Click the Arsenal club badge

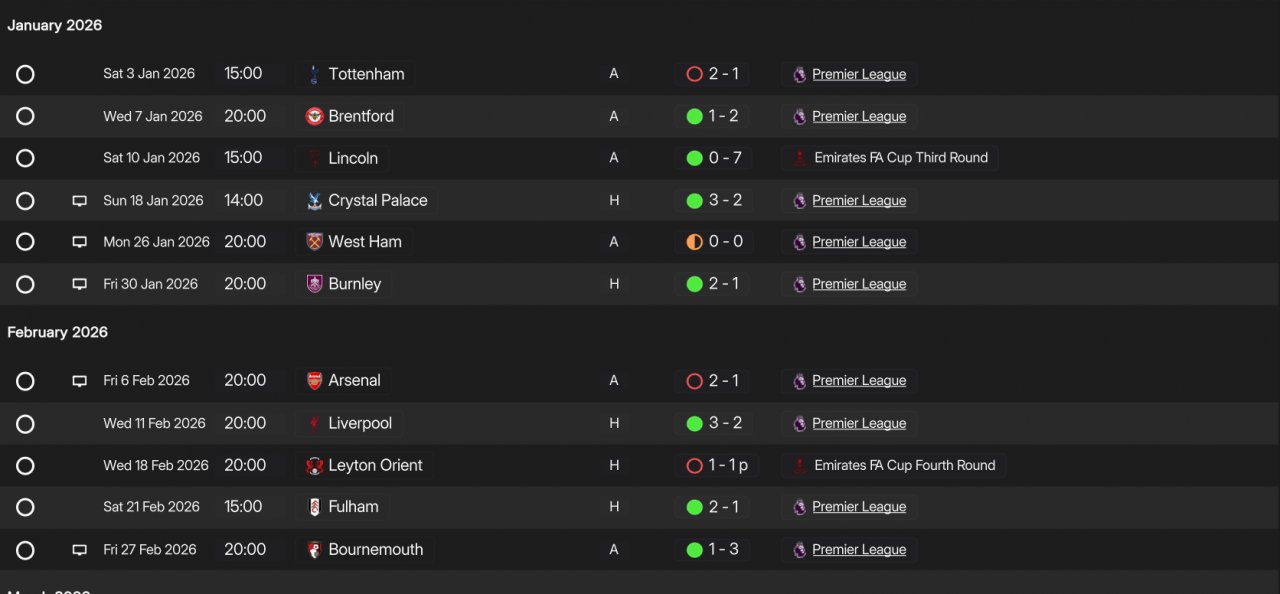(314, 381)
